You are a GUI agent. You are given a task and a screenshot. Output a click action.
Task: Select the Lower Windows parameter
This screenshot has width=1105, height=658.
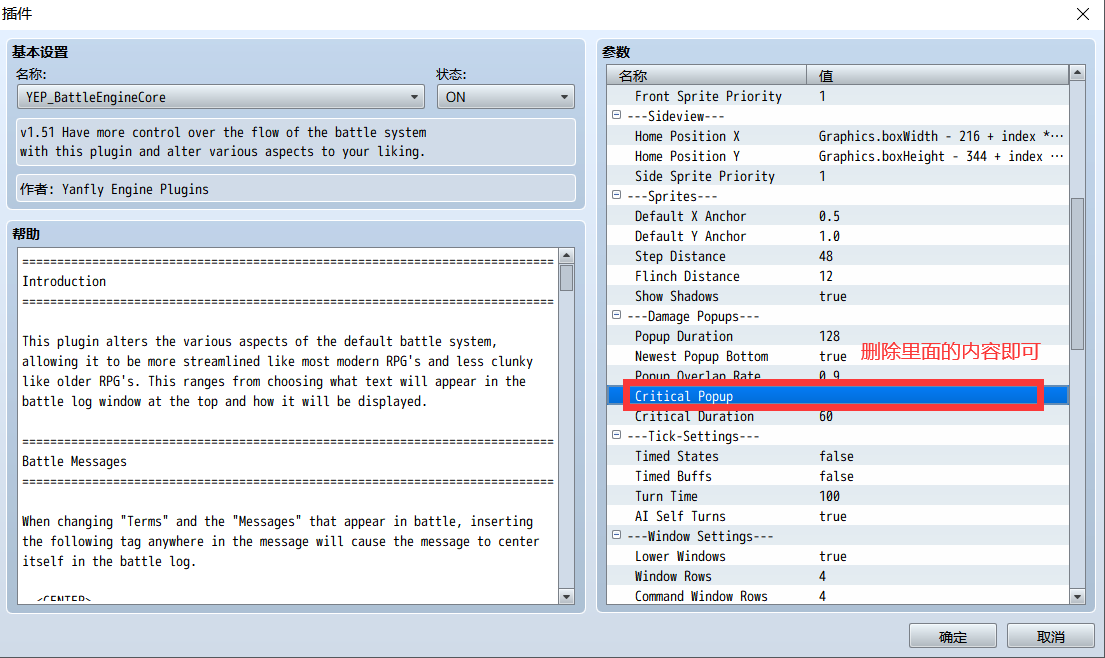pos(838,556)
